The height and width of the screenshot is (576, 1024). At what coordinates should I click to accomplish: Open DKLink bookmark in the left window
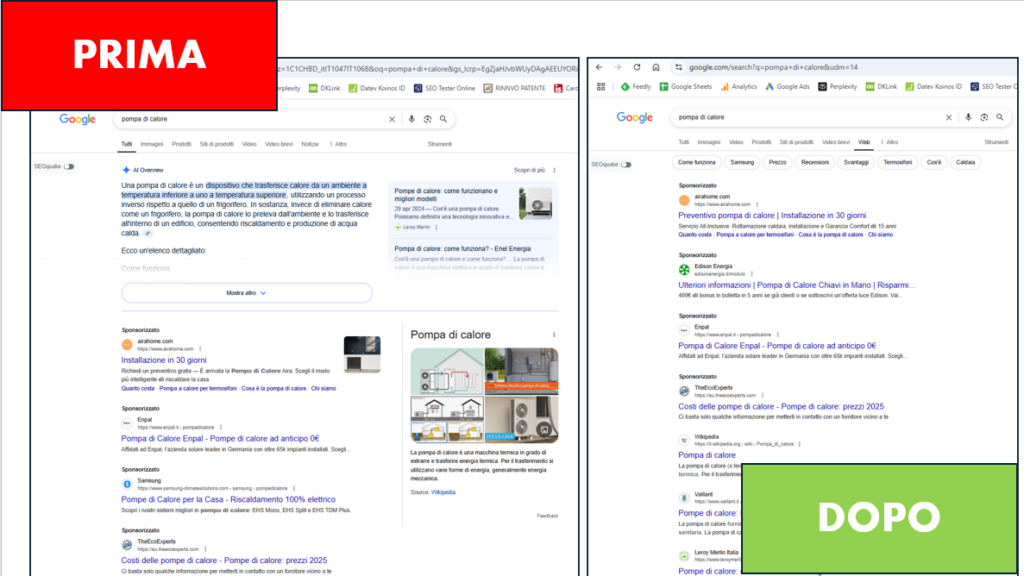click(x=325, y=88)
